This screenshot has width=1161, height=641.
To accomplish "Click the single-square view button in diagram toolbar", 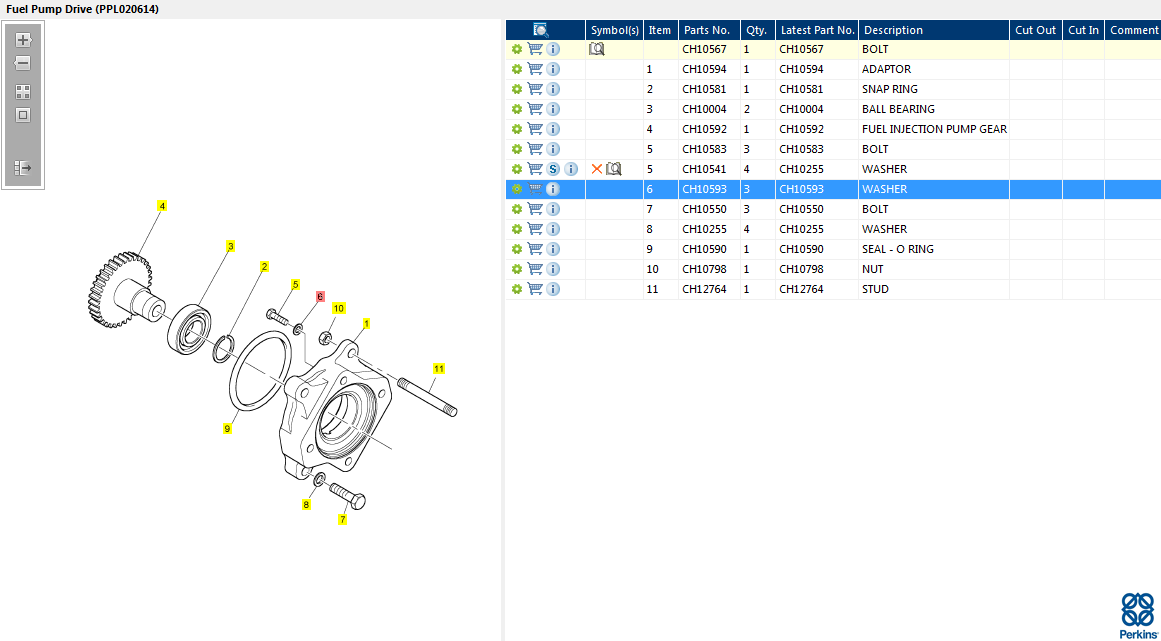I will [x=23, y=115].
